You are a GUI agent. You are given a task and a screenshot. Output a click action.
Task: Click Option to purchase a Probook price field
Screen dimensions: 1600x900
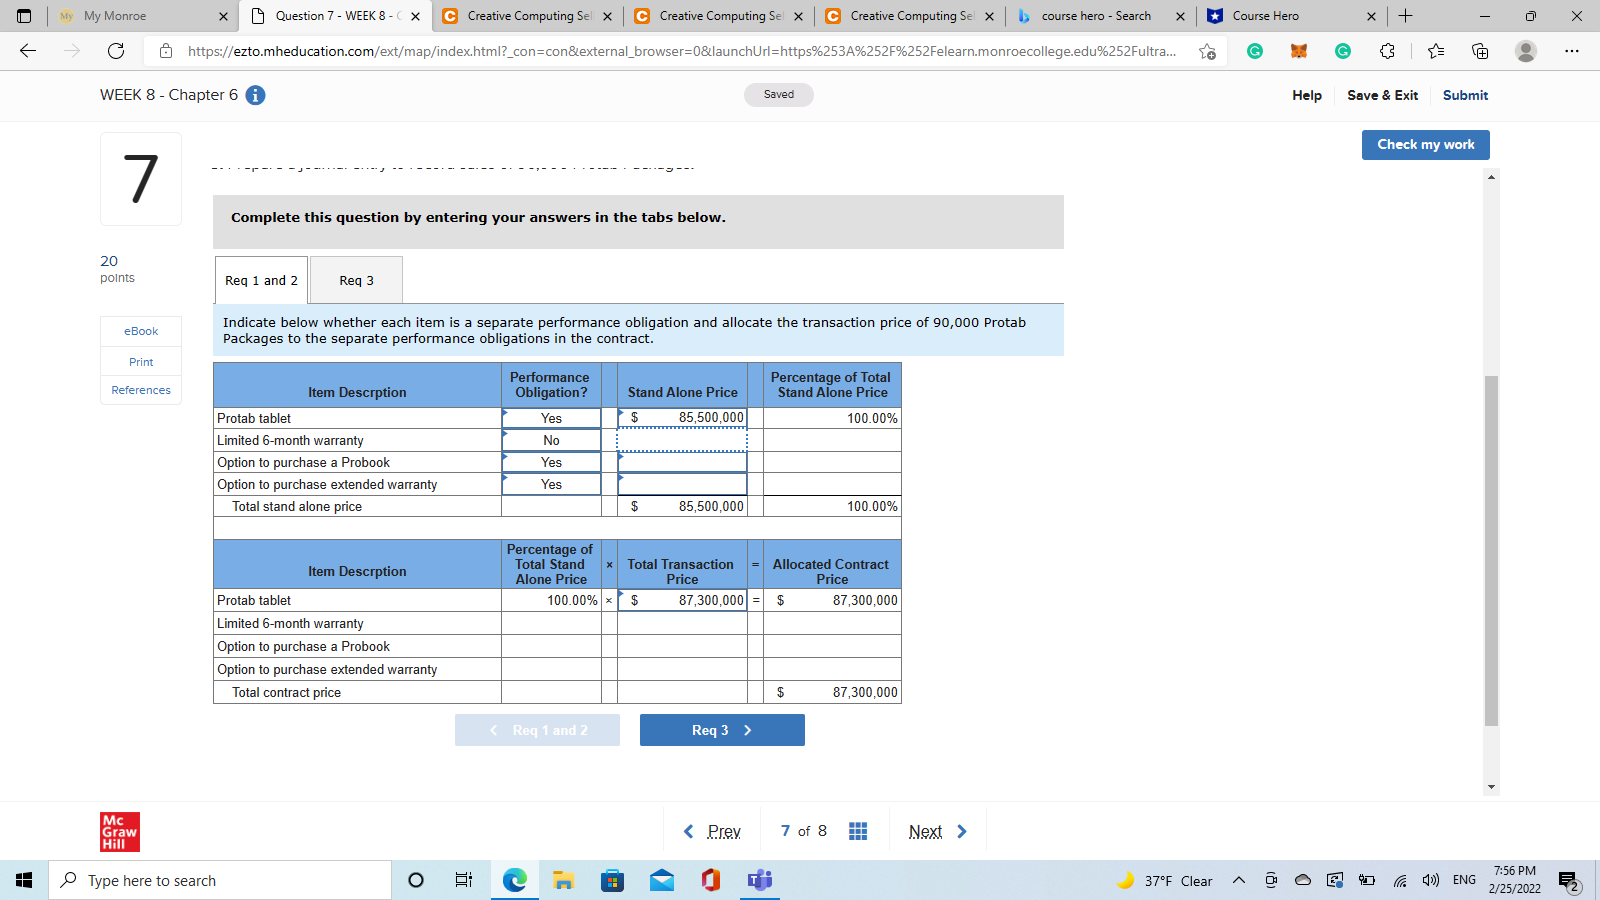click(x=682, y=462)
